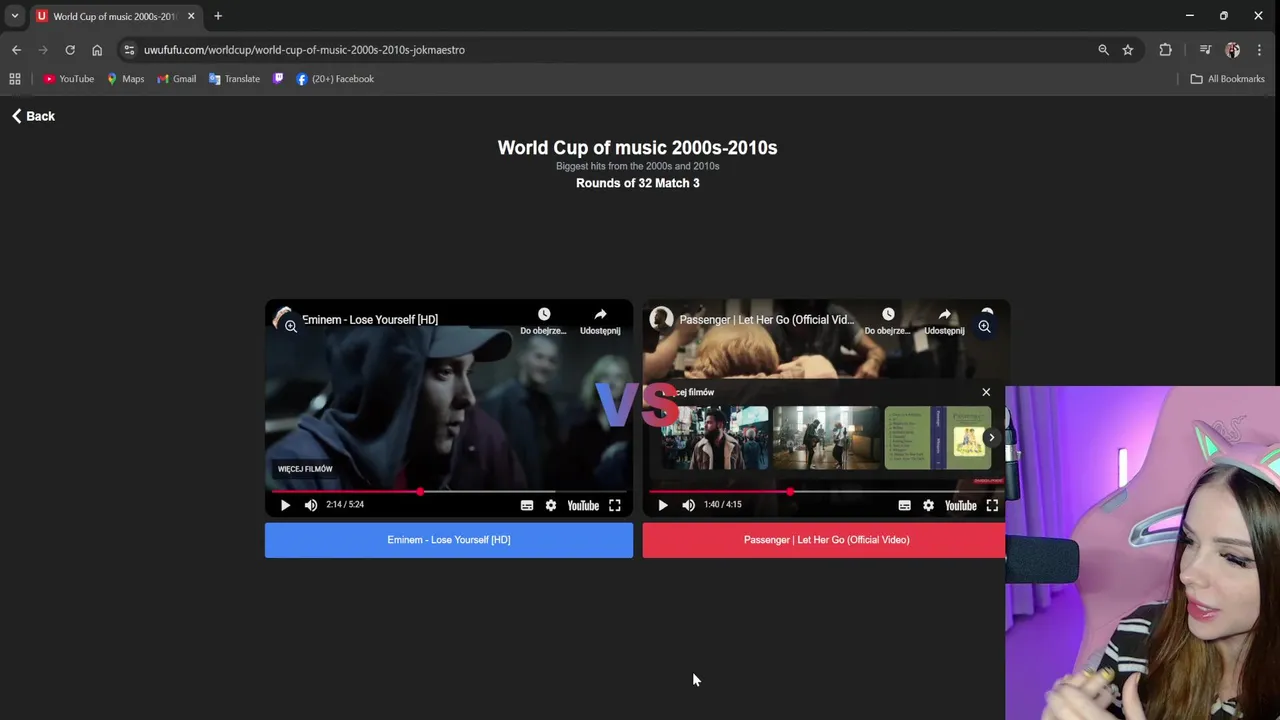Open media control icon in toolbar

[1205, 50]
